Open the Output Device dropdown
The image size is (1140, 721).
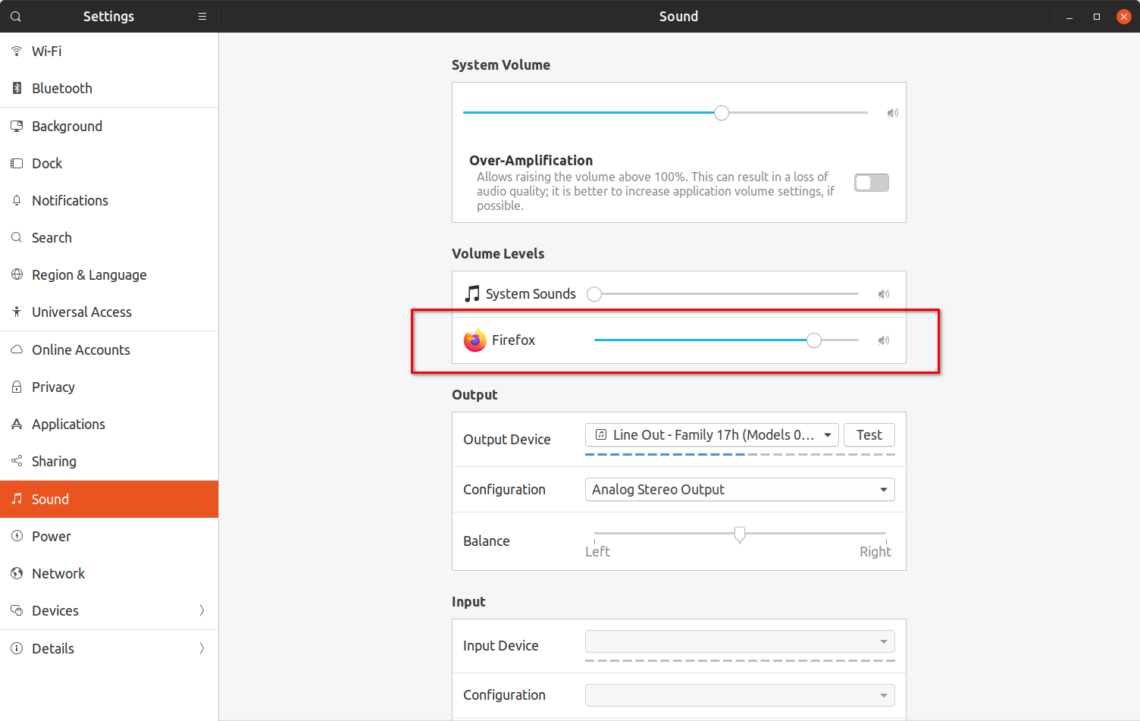click(x=712, y=435)
